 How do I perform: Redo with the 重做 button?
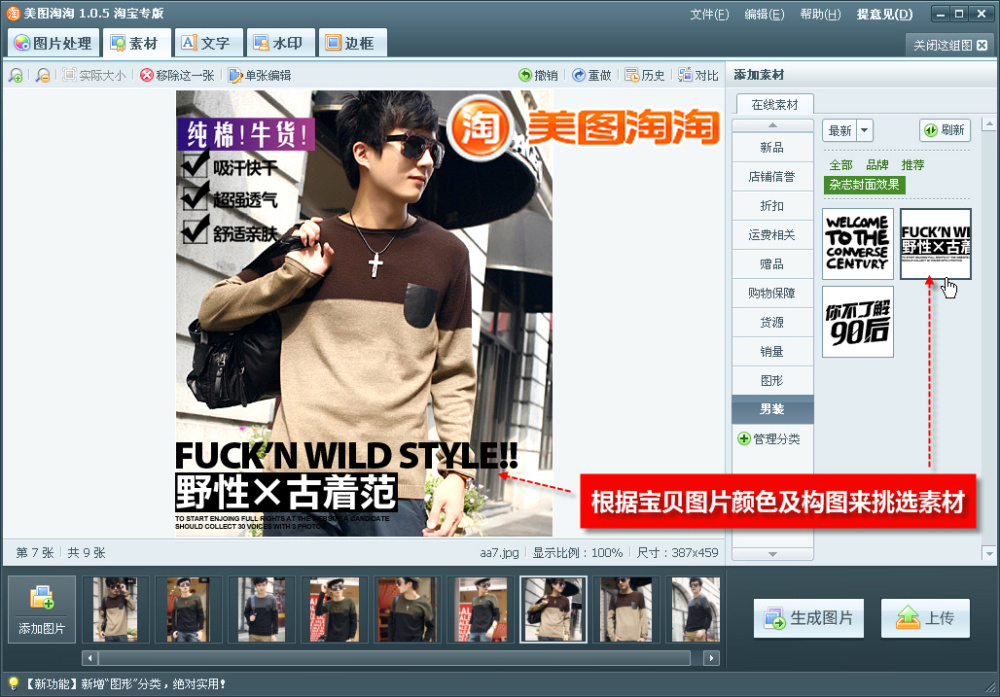(591, 75)
